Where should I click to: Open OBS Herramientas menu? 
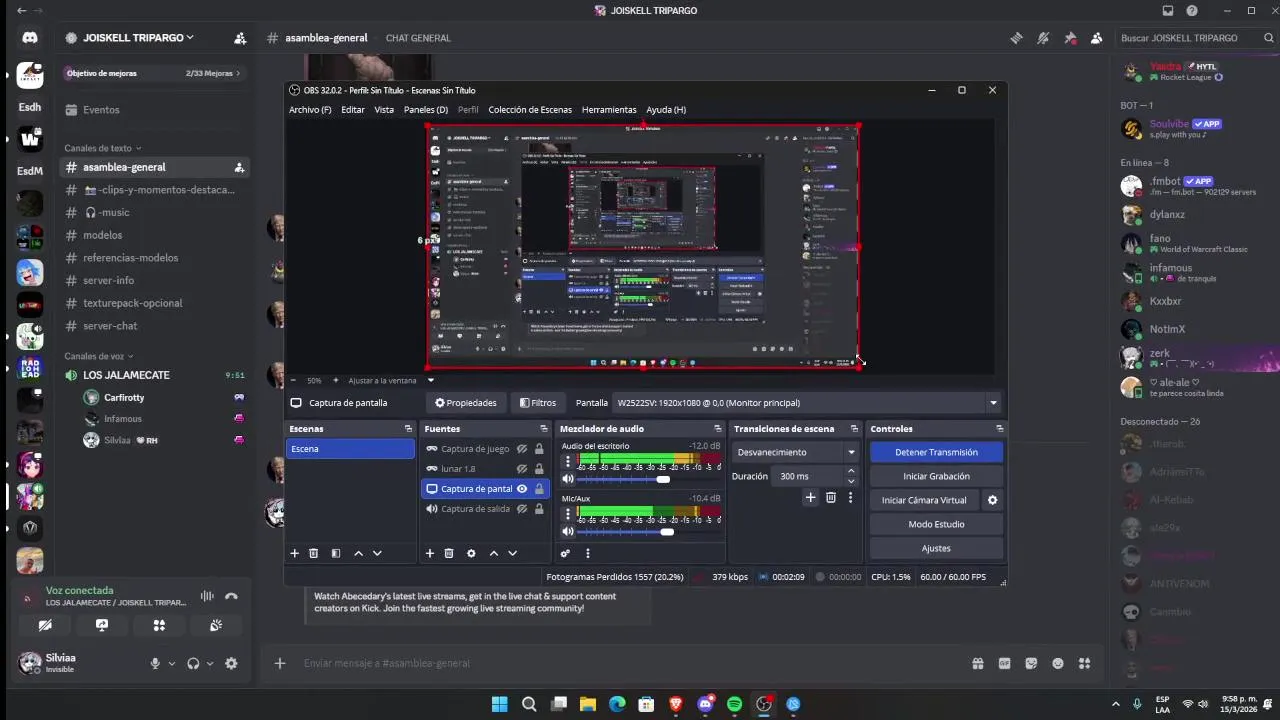click(609, 110)
